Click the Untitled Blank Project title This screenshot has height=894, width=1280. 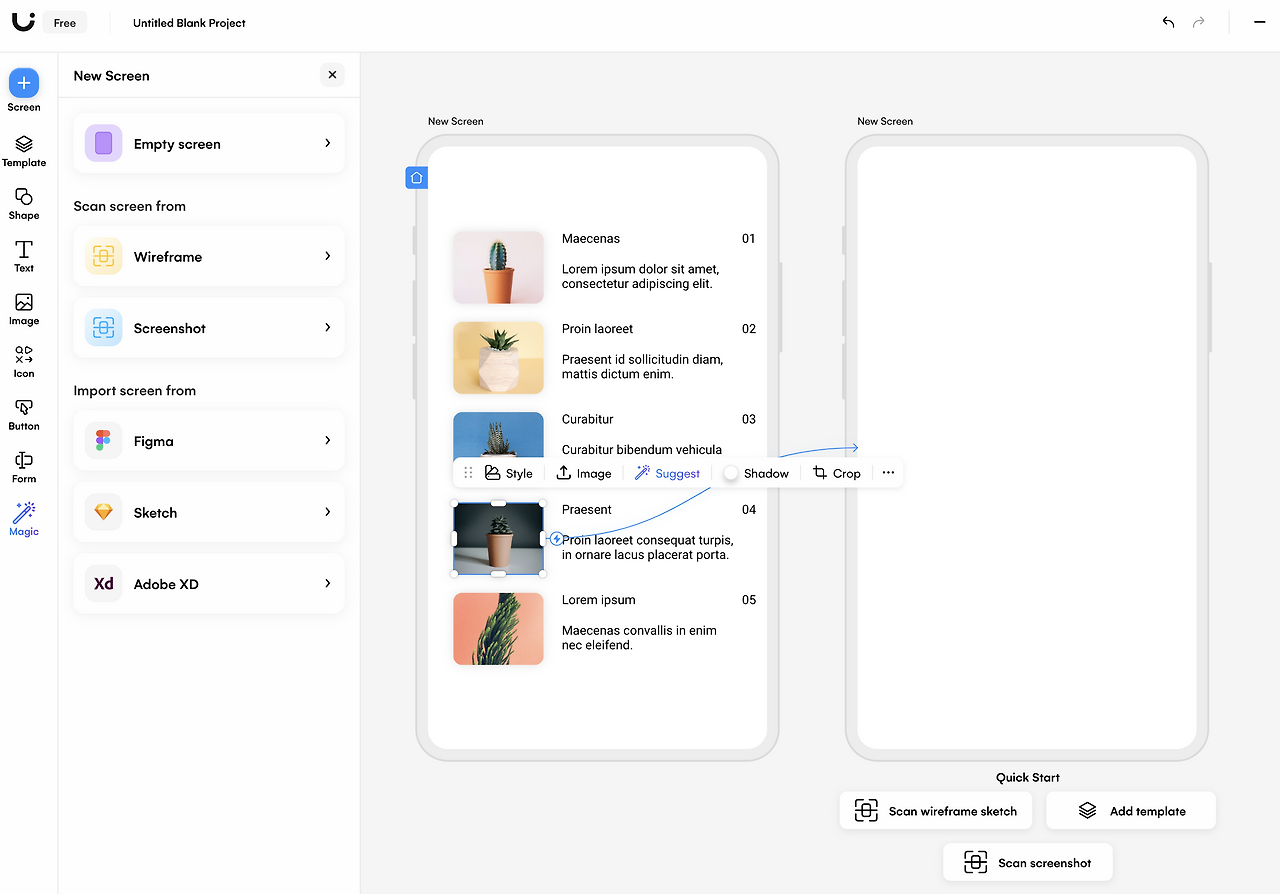click(189, 23)
